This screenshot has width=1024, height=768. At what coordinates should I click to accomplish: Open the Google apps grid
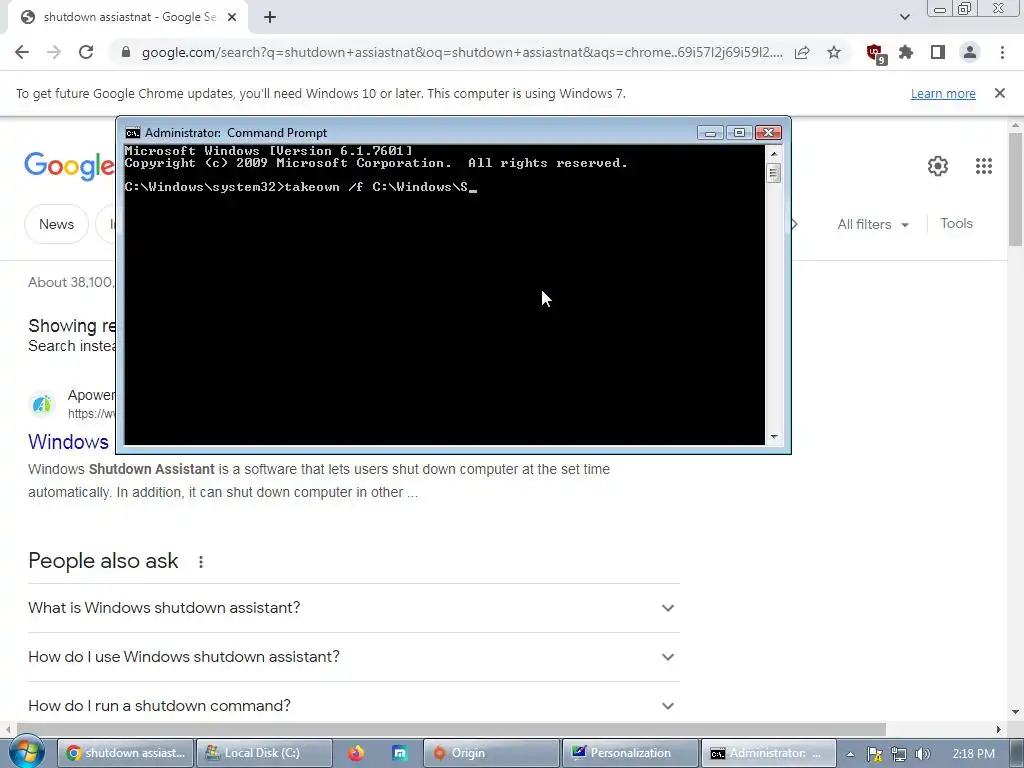point(984,166)
